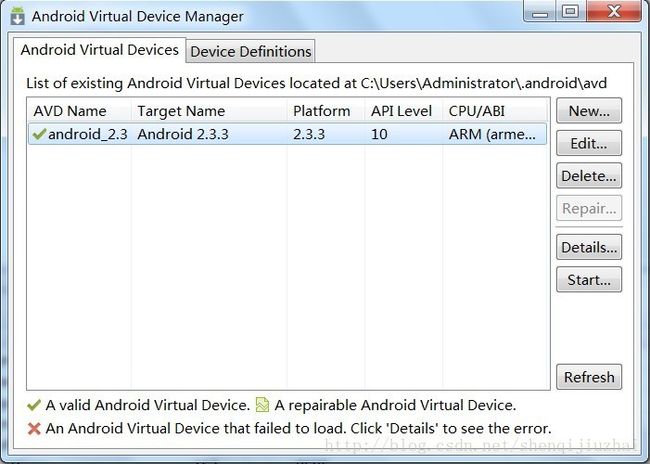Reload the device list with Refresh
This screenshot has height=464, width=650.
tap(589, 377)
